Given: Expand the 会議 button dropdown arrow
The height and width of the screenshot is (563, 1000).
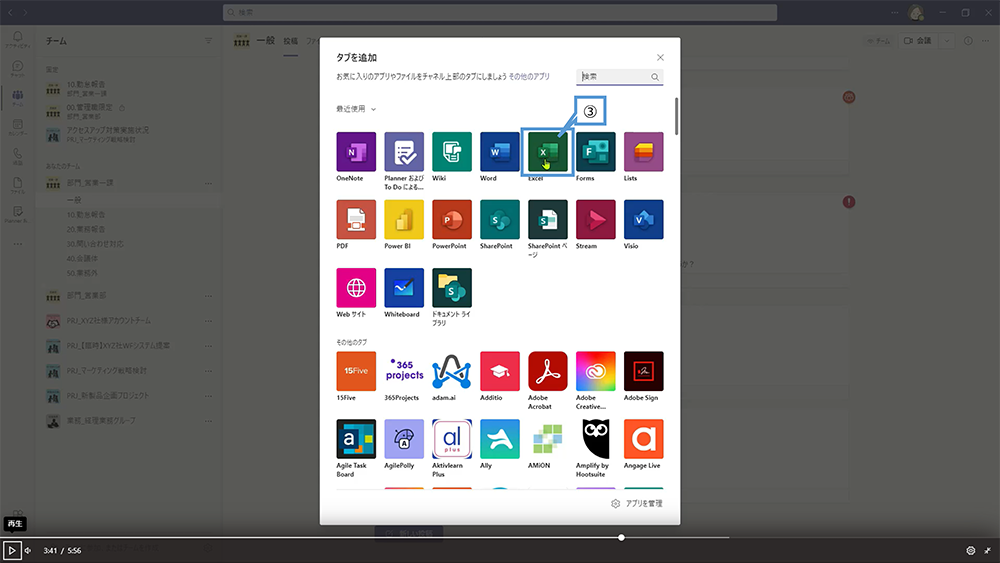Looking at the screenshot, I should 946,41.
